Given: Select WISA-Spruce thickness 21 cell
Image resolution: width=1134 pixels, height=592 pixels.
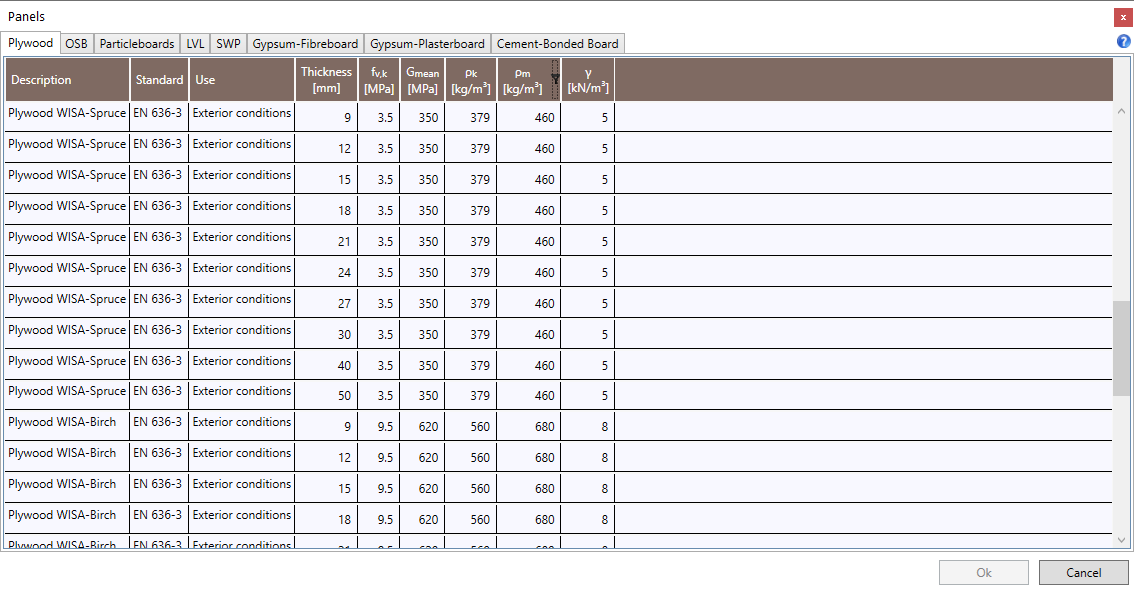Looking at the screenshot, I should [326, 241].
